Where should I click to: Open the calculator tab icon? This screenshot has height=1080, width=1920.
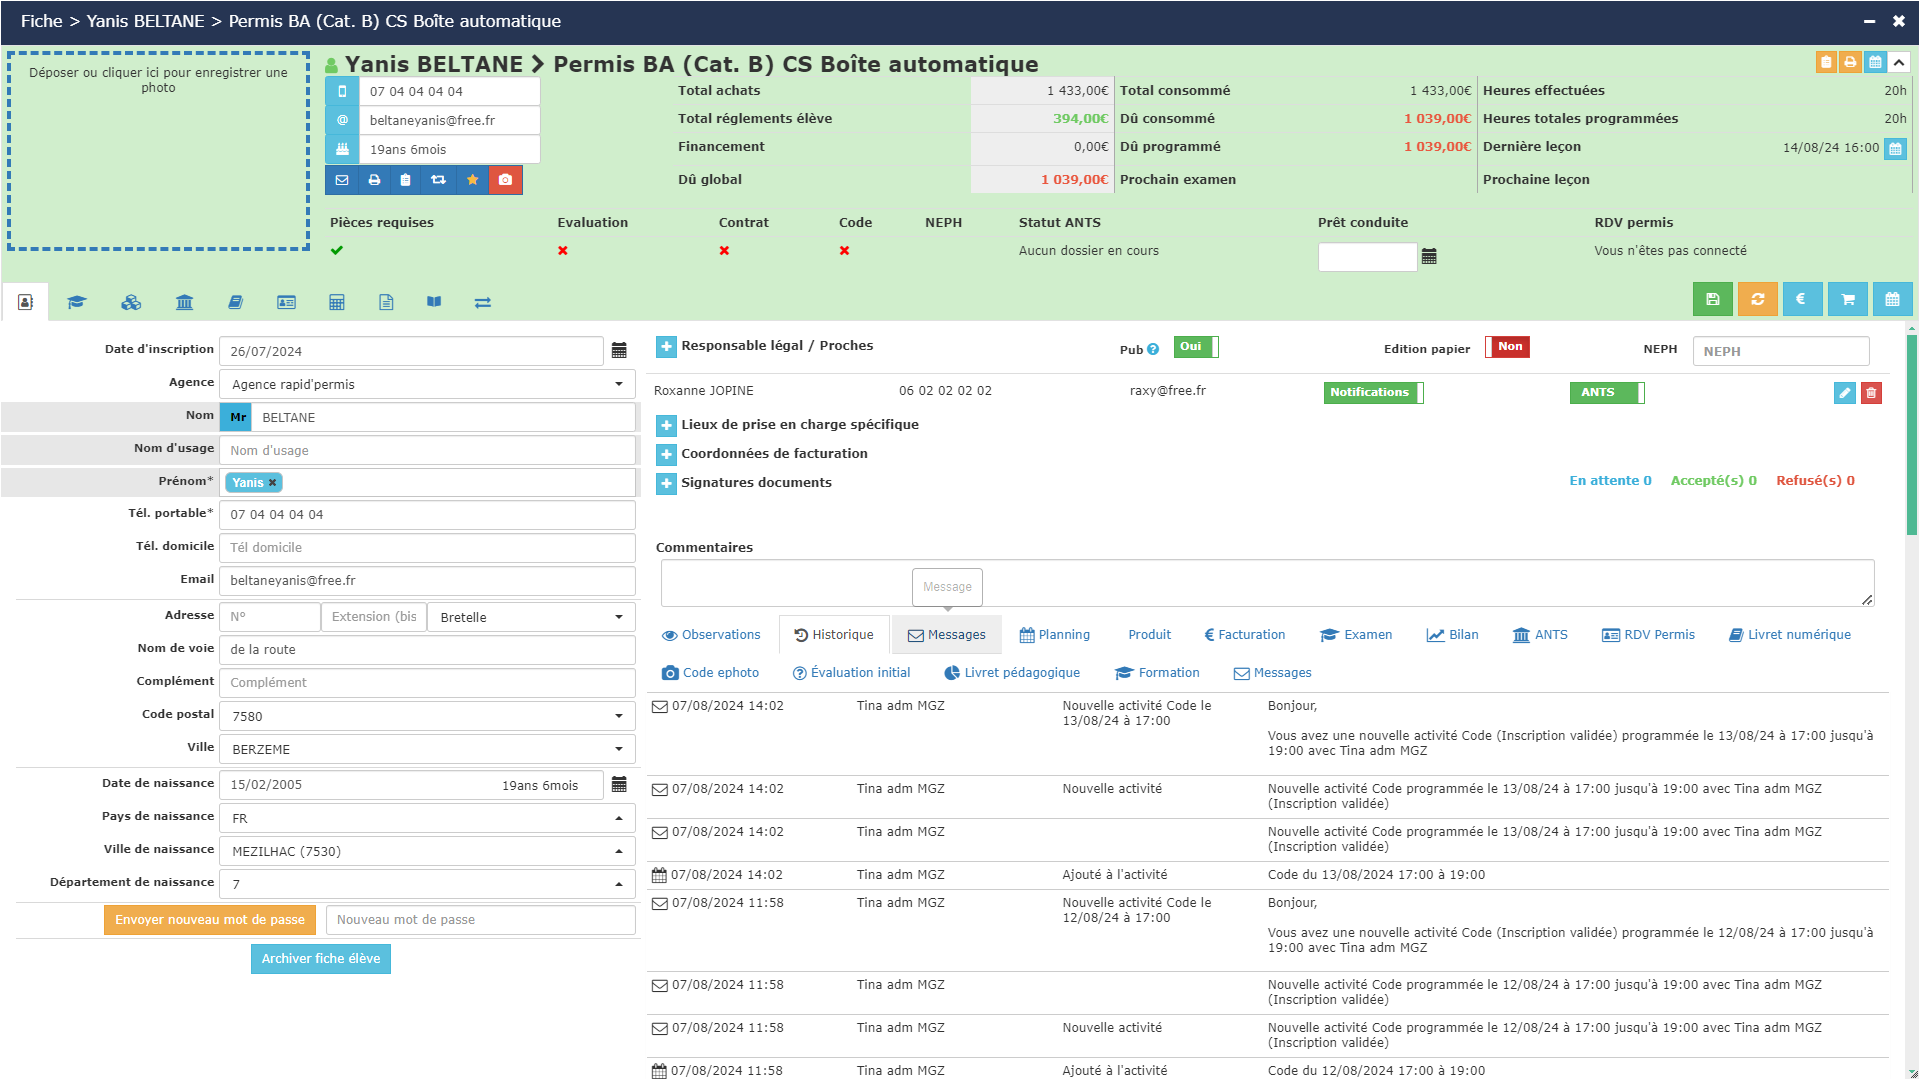(x=337, y=302)
